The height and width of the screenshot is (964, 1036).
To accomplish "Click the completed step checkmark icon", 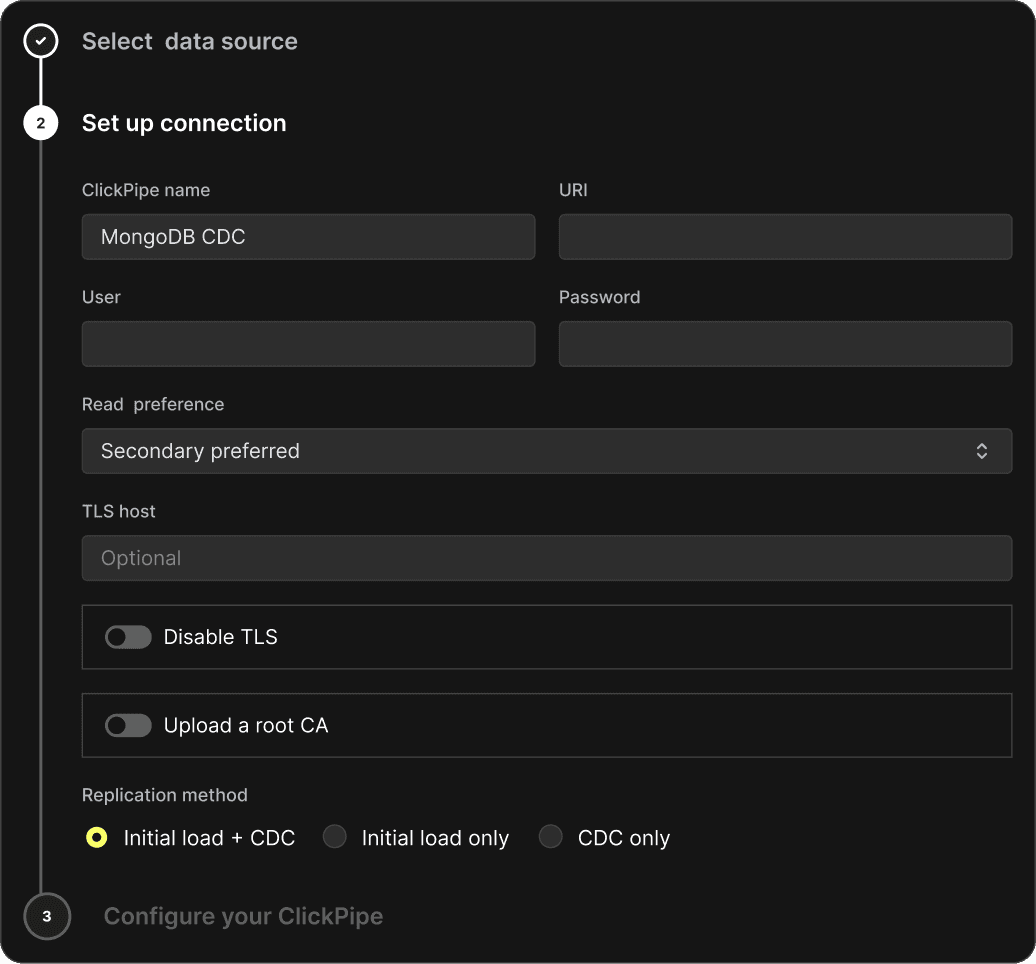I will [41, 41].
